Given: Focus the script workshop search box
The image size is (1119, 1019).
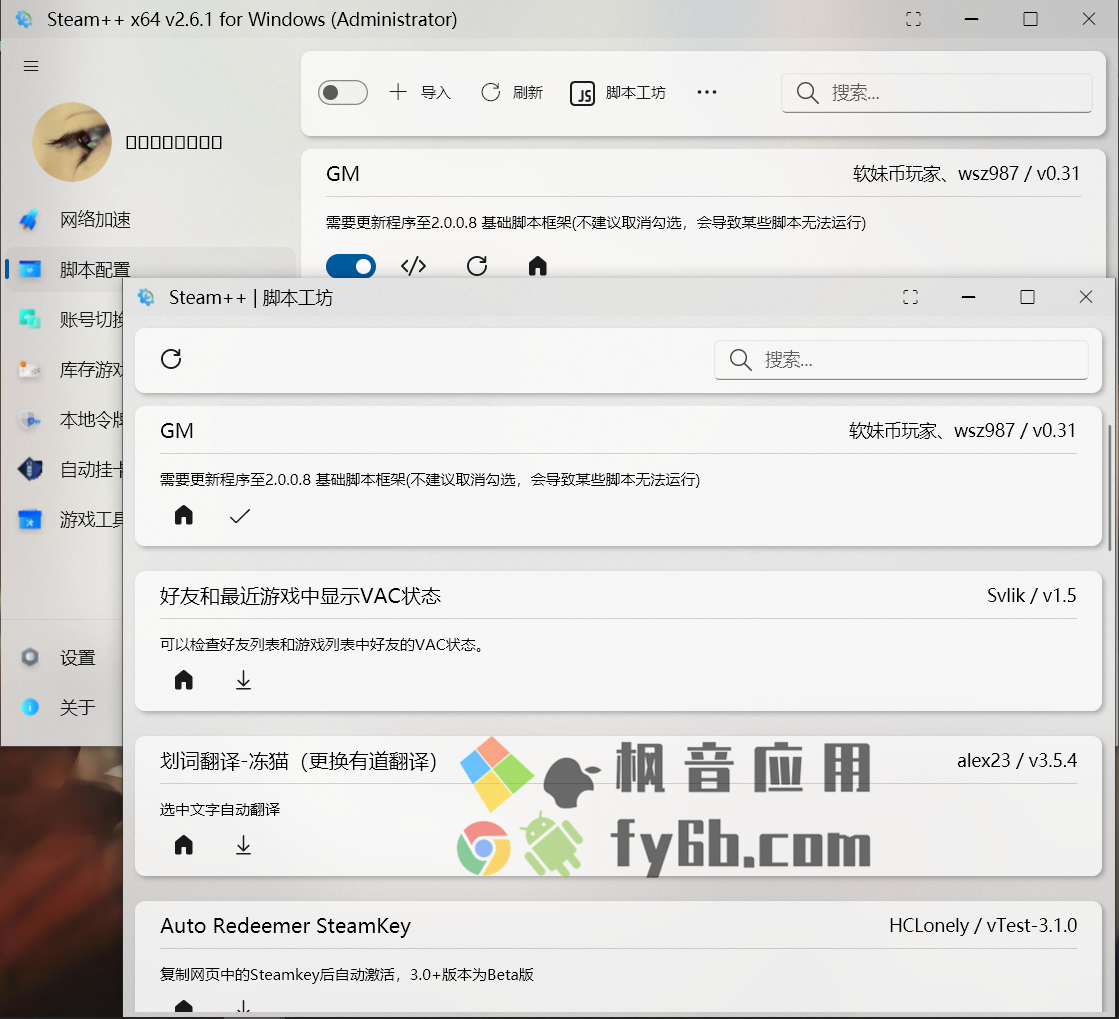Looking at the screenshot, I should 901,360.
